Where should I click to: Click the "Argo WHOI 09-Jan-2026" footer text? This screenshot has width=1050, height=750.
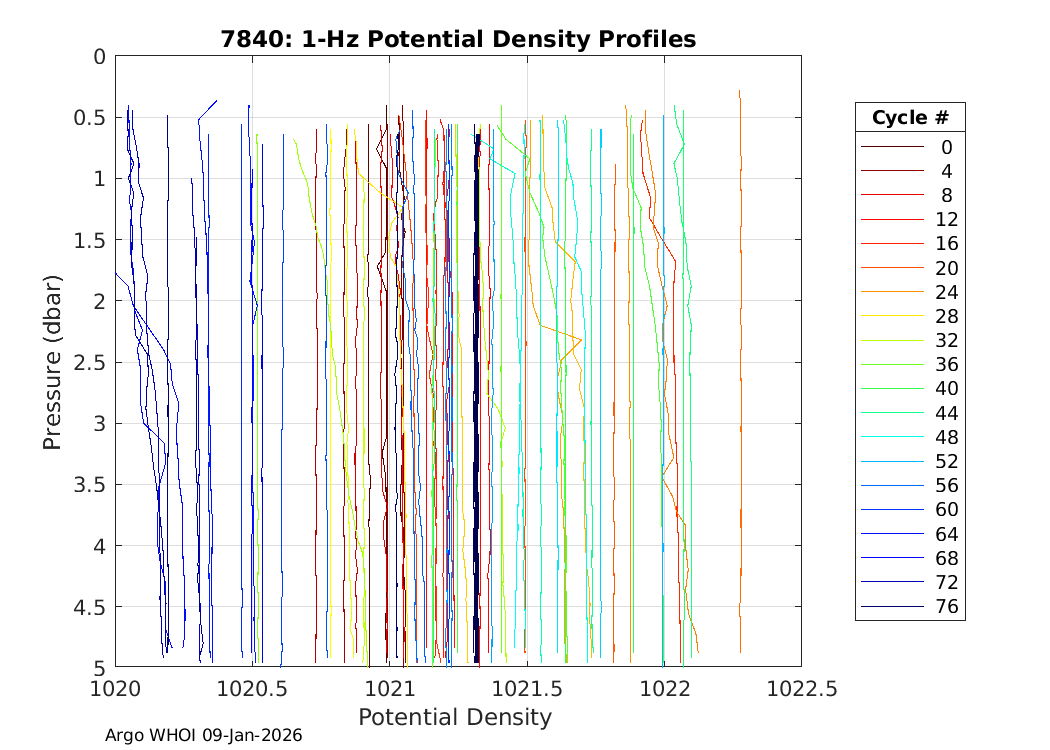coord(204,735)
